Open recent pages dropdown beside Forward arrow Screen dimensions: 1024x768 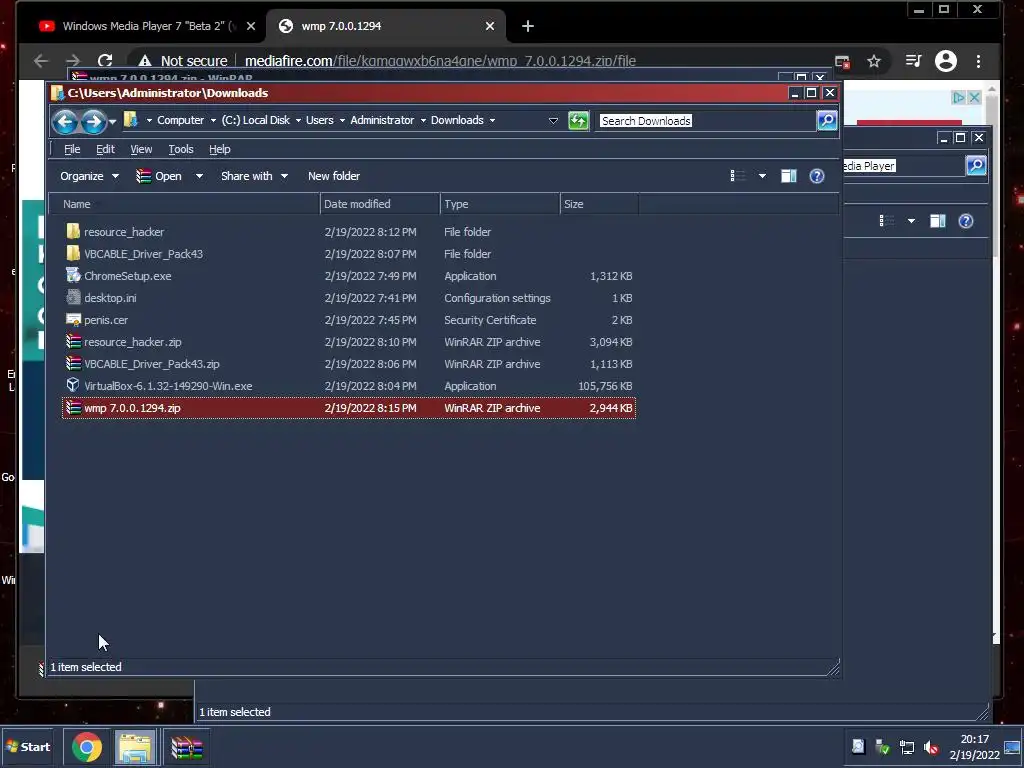pos(112,121)
